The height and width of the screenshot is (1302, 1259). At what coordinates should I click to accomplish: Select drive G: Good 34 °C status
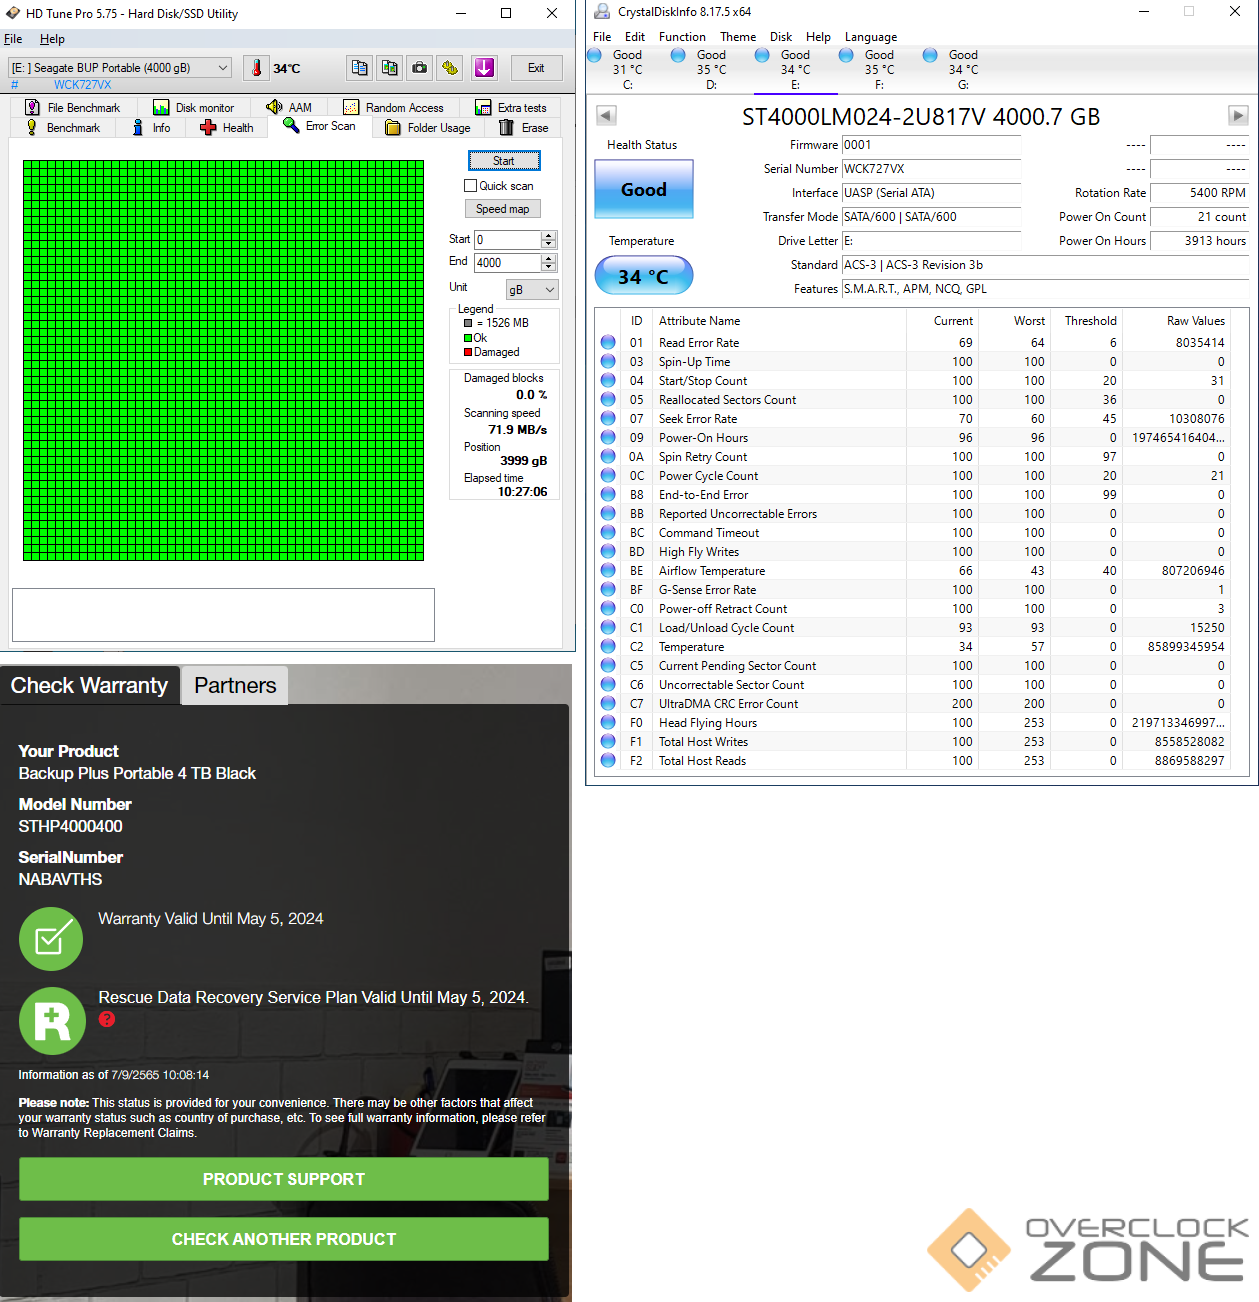click(962, 69)
